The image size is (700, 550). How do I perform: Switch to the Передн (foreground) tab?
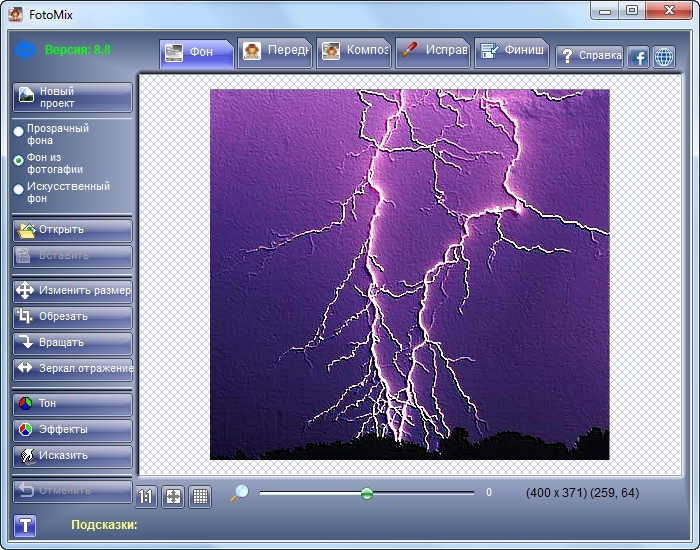[x=275, y=52]
